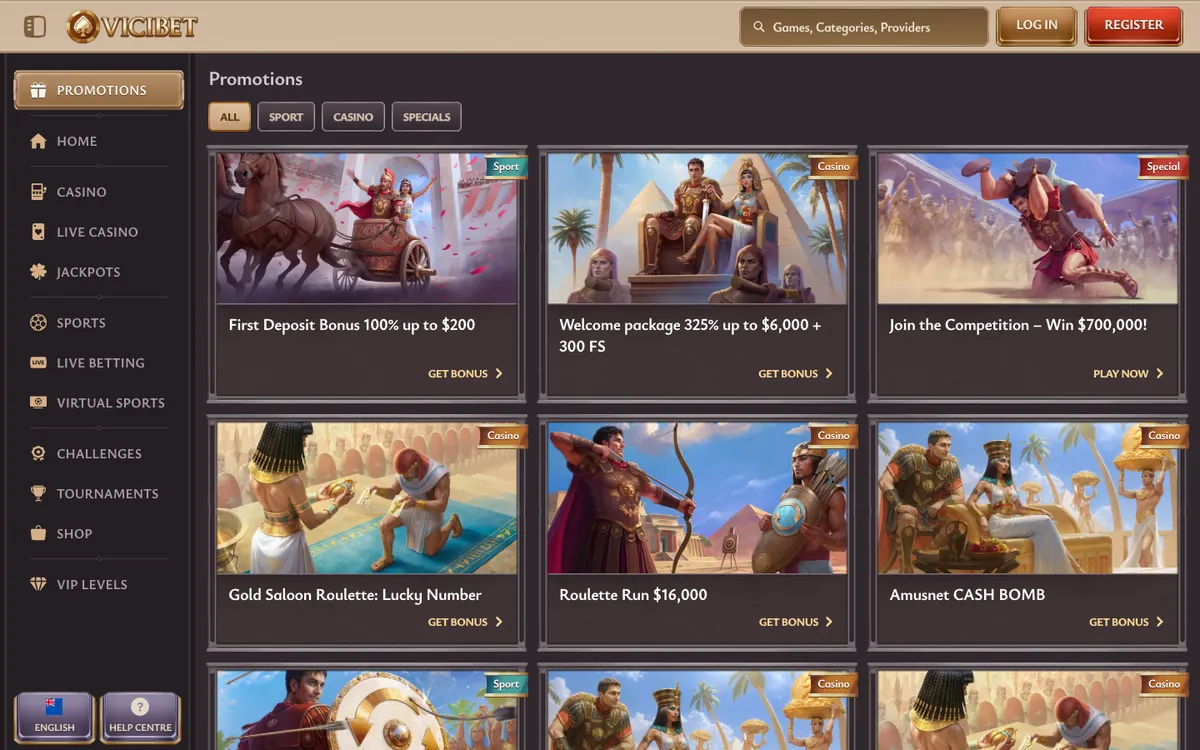
Task: Select the Specials promotions filter
Action: tap(427, 117)
